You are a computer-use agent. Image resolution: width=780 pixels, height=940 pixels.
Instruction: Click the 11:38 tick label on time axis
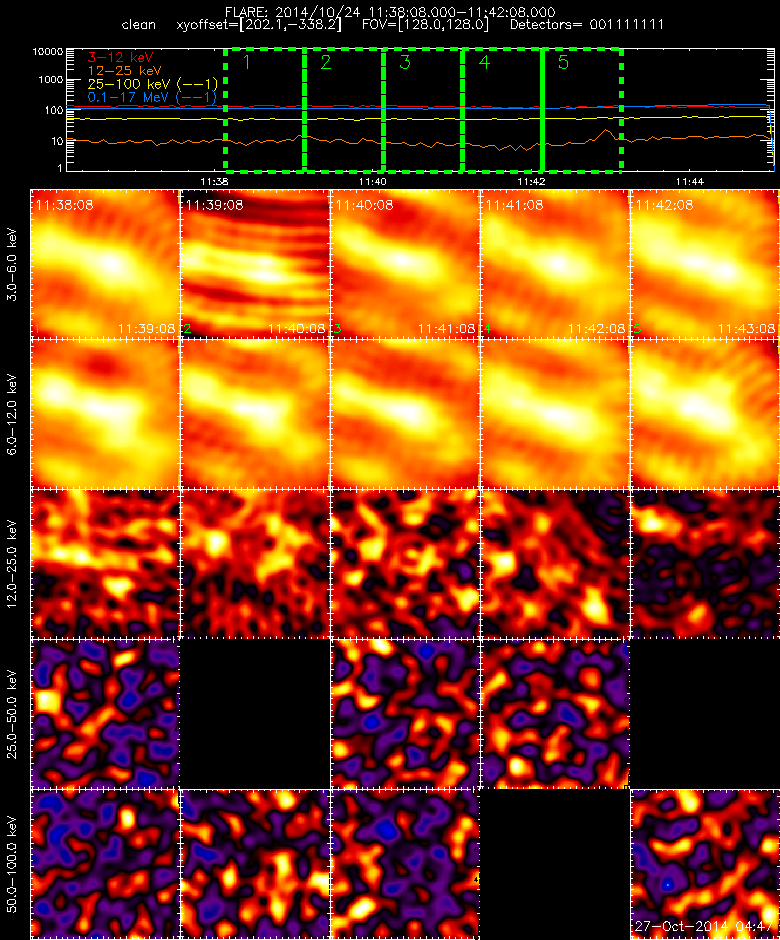tap(214, 181)
